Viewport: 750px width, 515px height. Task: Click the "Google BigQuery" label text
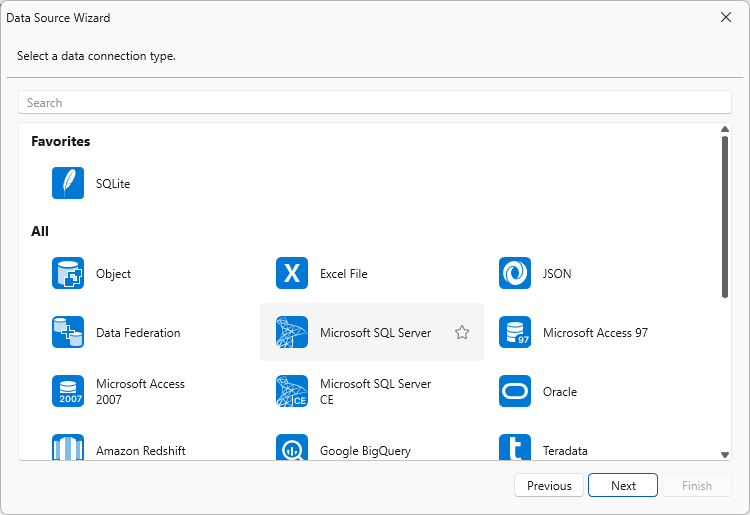click(365, 451)
